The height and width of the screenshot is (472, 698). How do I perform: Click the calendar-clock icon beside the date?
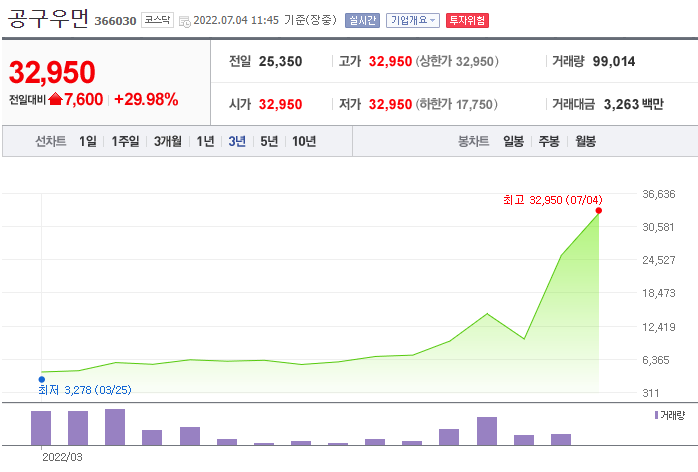(x=184, y=21)
